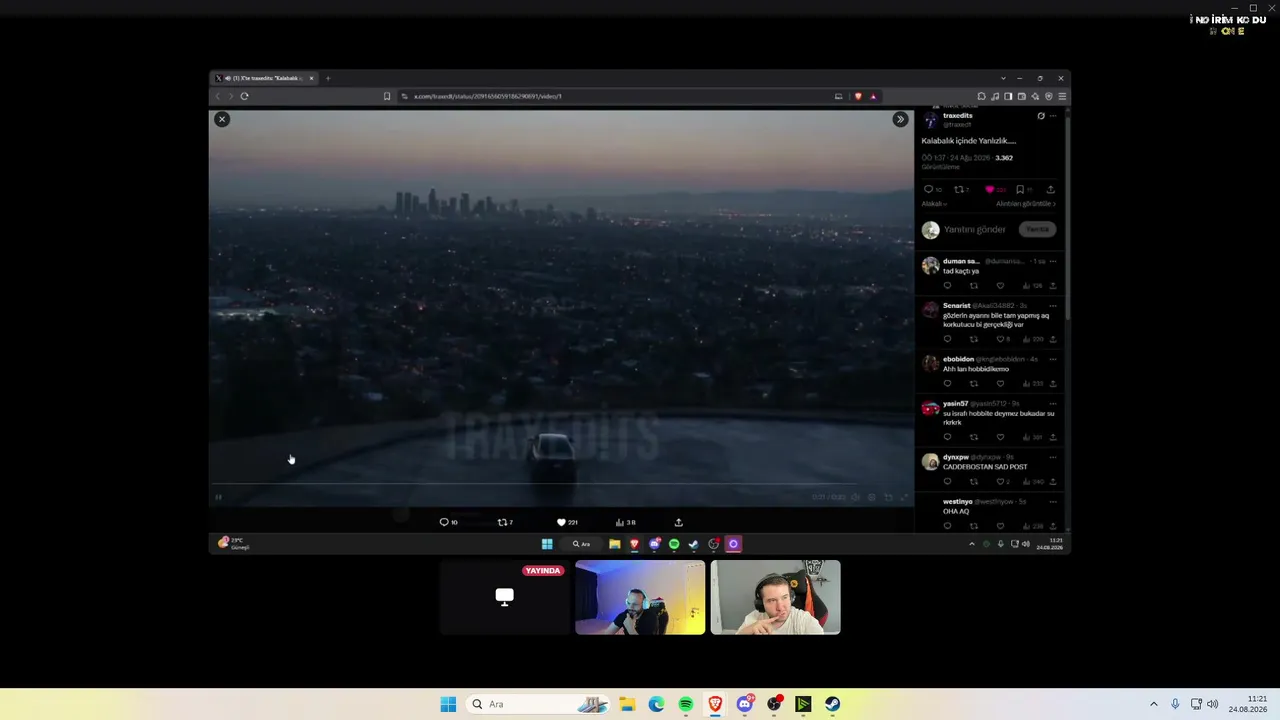Like the reply by duman sa...
Image resolution: width=1280 pixels, height=720 pixels.
tap(1000, 286)
